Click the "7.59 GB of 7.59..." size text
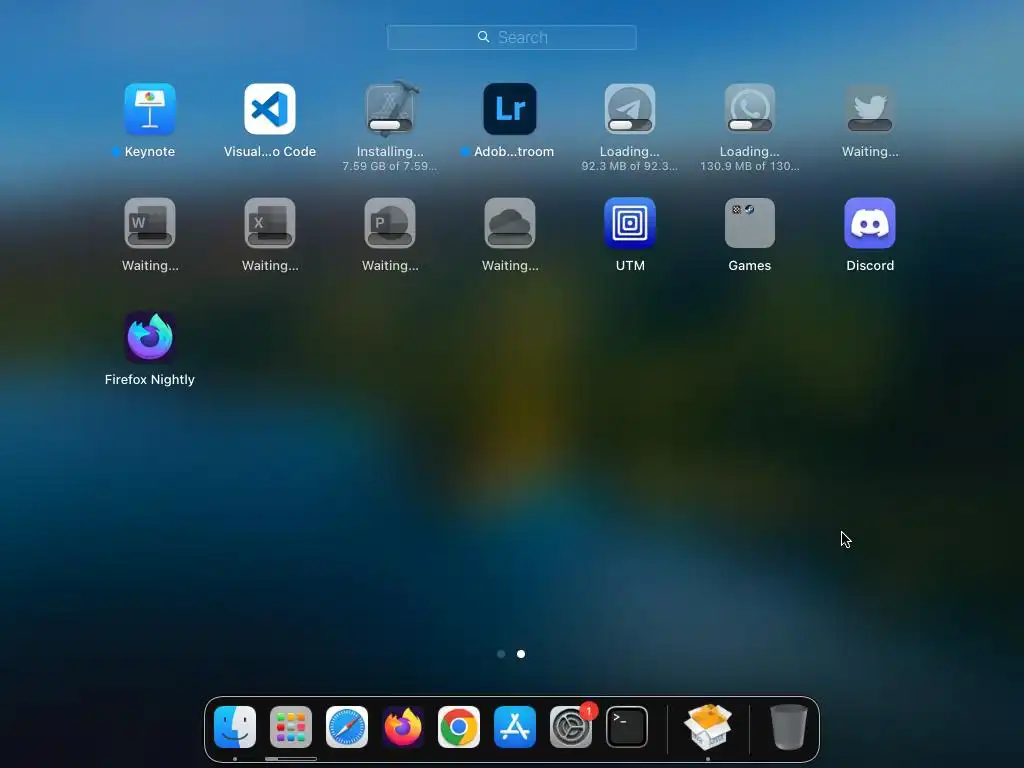 click(x=390, y=167)
